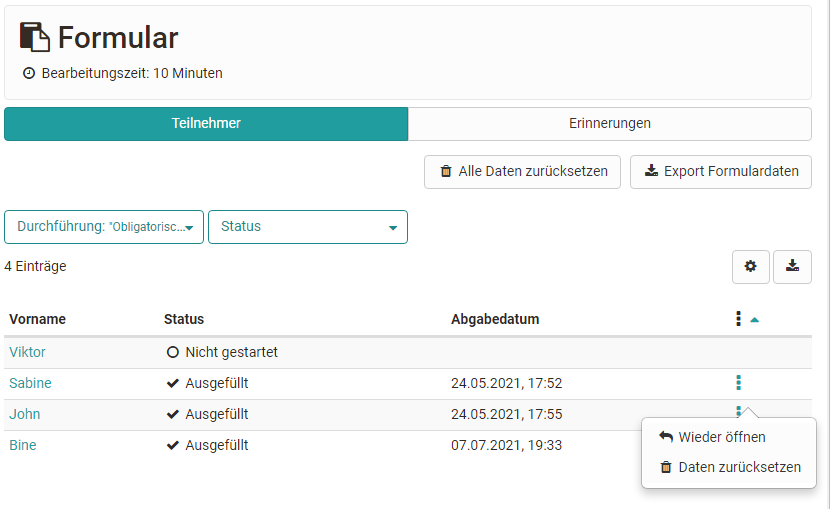The width and height of the screenshot is (830, 509).
Task: Open participant Bine's link
Action: (x=23, y=446)
